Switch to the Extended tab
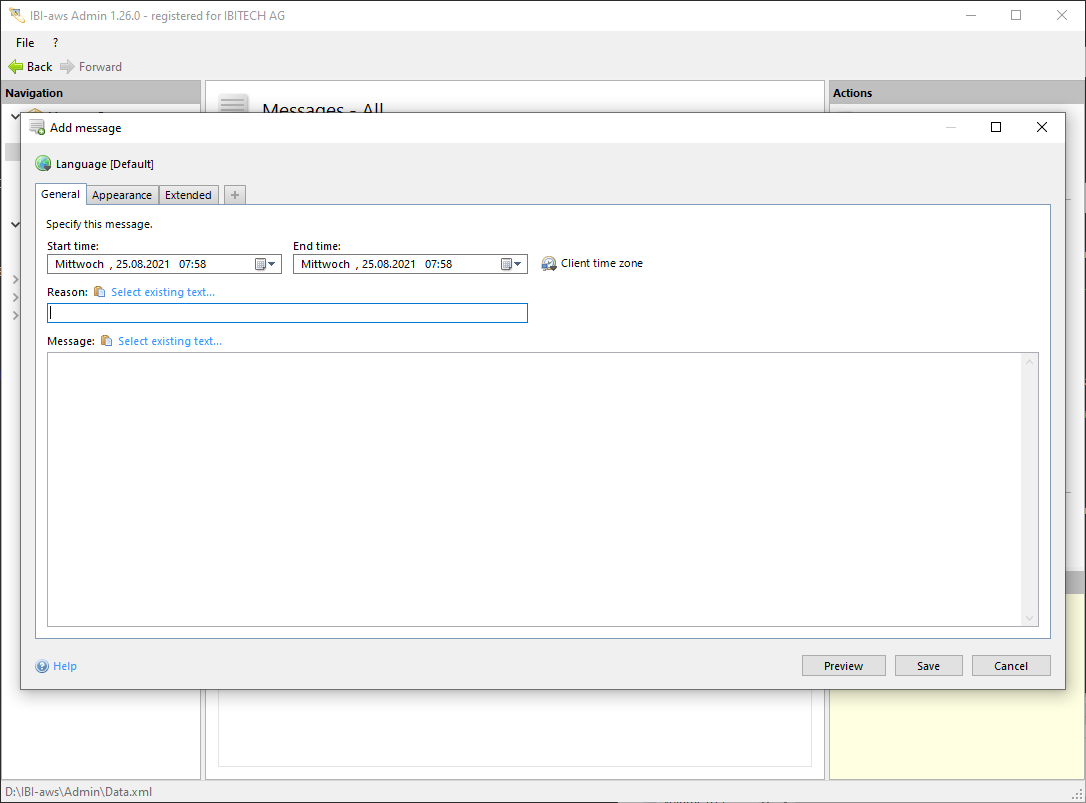 coord(188,195)
